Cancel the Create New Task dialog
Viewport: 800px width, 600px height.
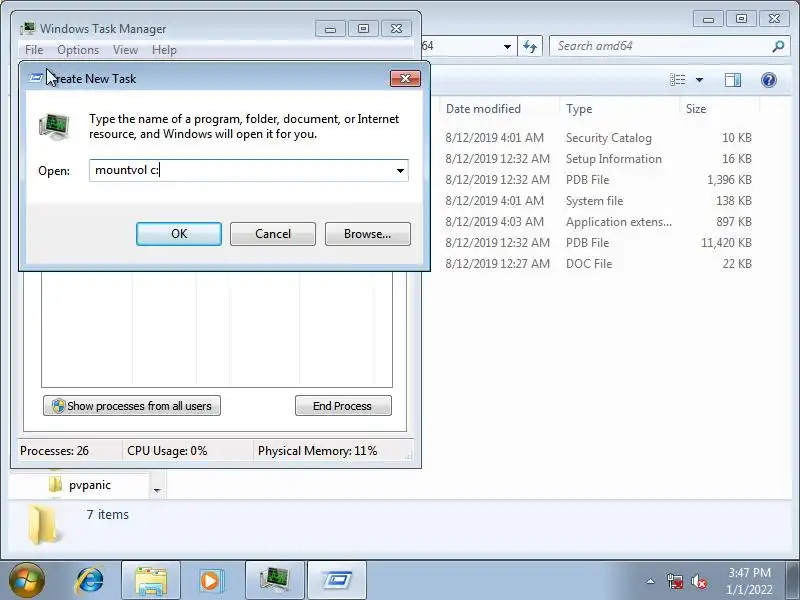point(272,234)
